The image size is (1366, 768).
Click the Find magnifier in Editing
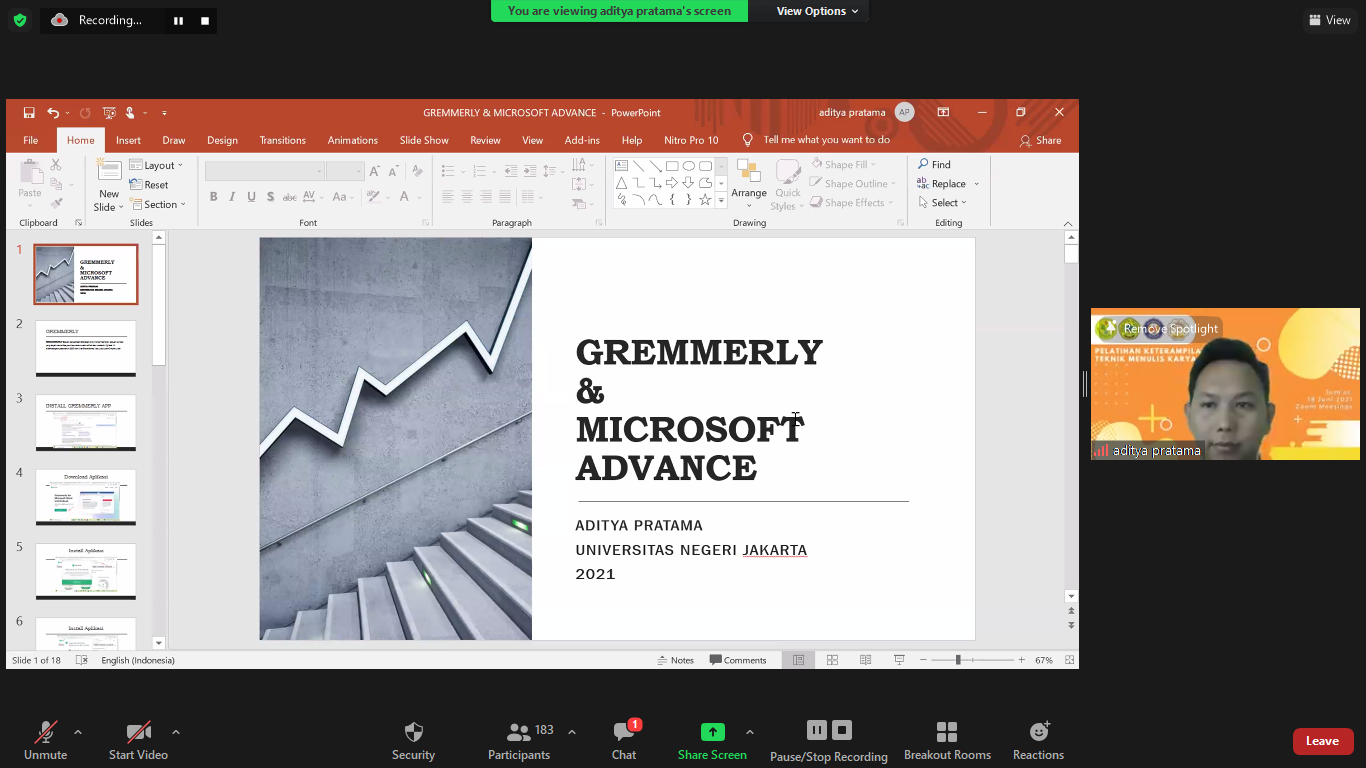(x=924, y=164)
